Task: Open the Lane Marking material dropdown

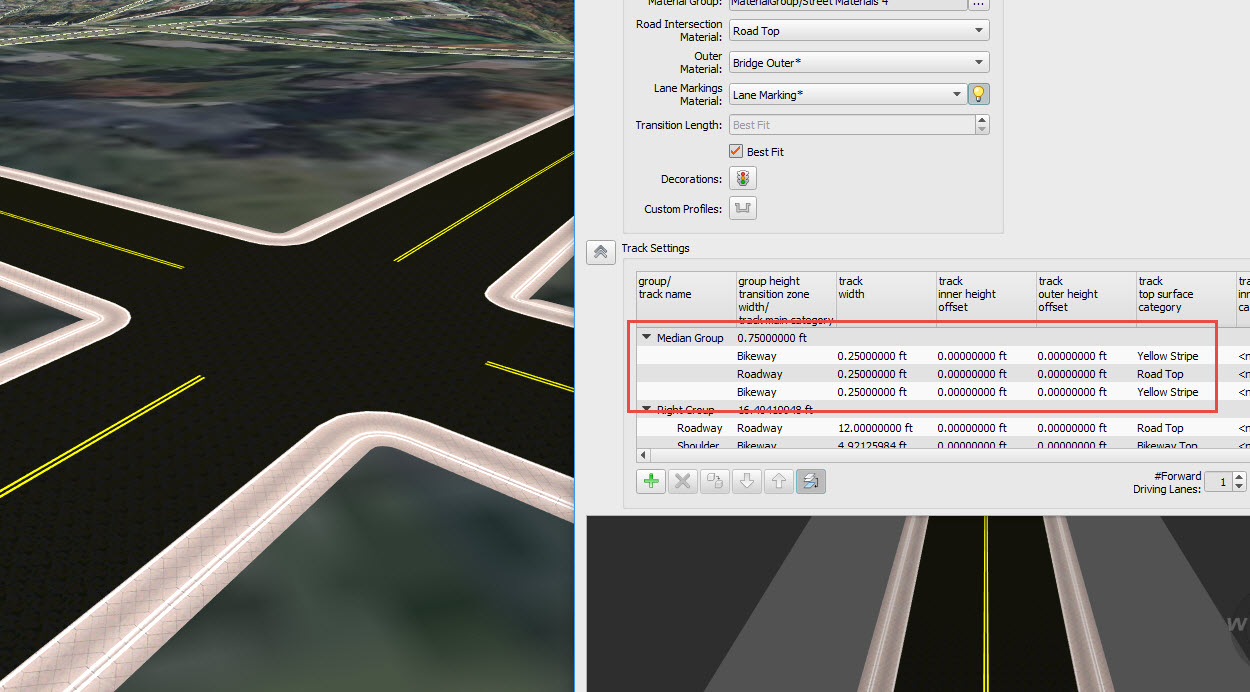Action: (x=954, y=93)
